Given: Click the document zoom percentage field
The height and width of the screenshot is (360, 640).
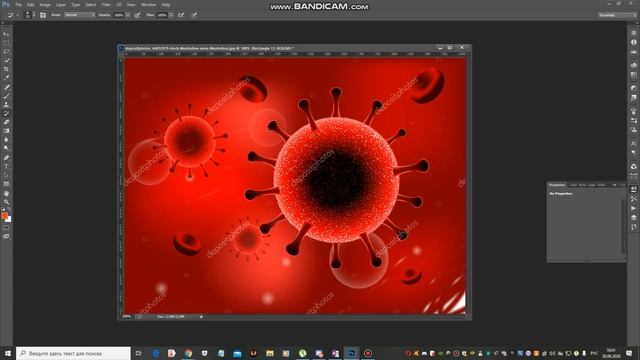Looking at the screenshot, I should (x=127, y=317).
